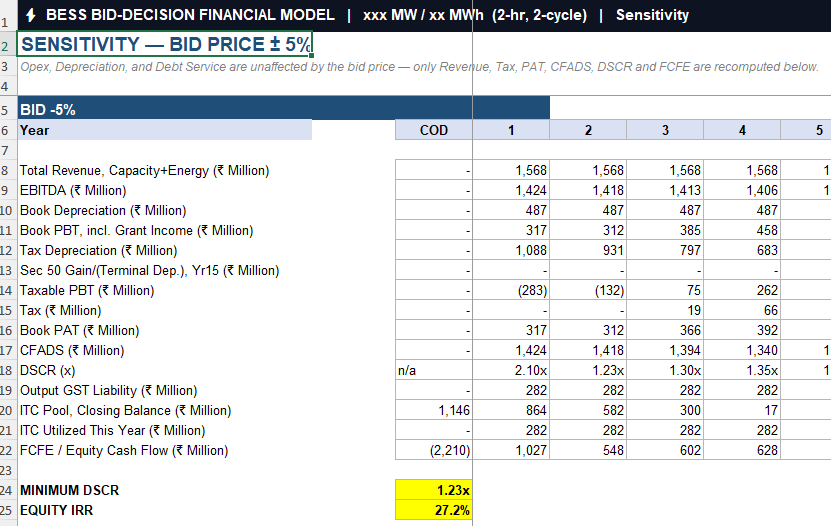
Task: Select Year 3 ITC Pool balance 300
Action: tap(665, 411)
